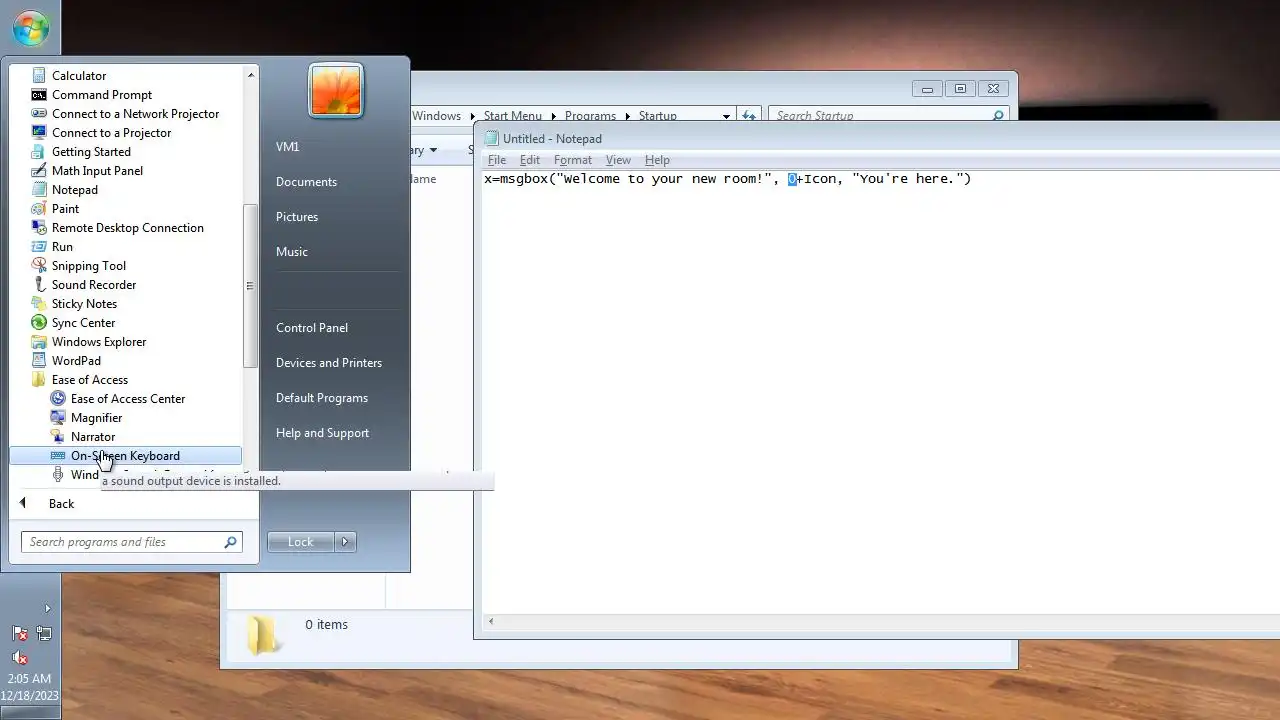Open Remote Desktop Connection
Screen dimensions: 1280x720
(x=127, y=228)
